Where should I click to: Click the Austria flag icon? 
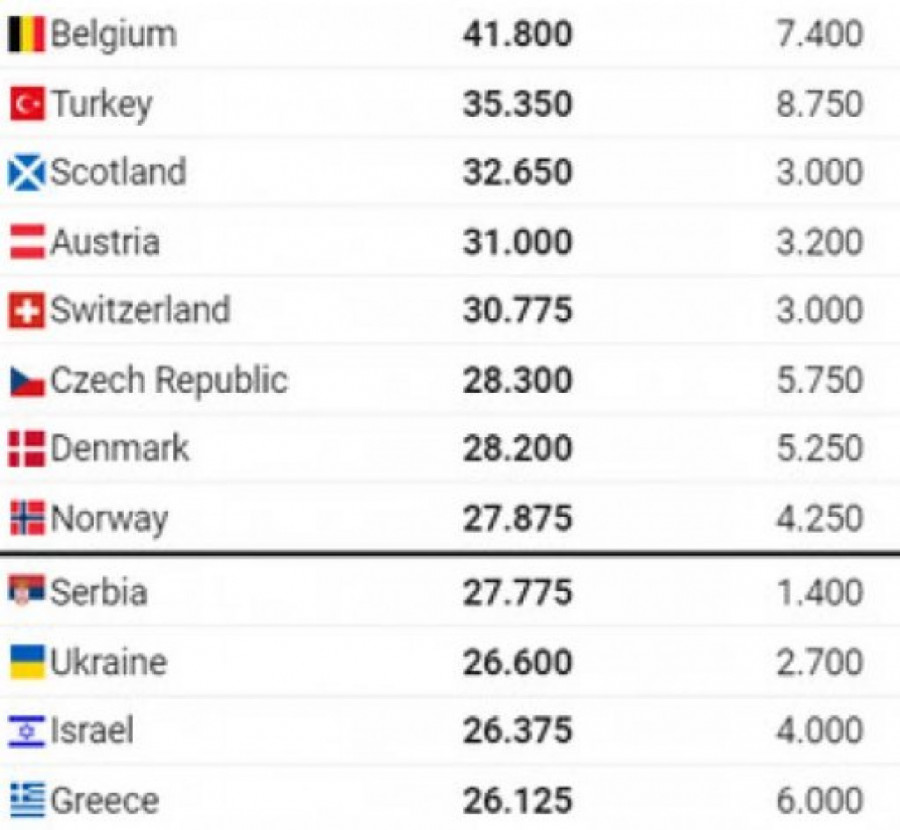[27, 242]
